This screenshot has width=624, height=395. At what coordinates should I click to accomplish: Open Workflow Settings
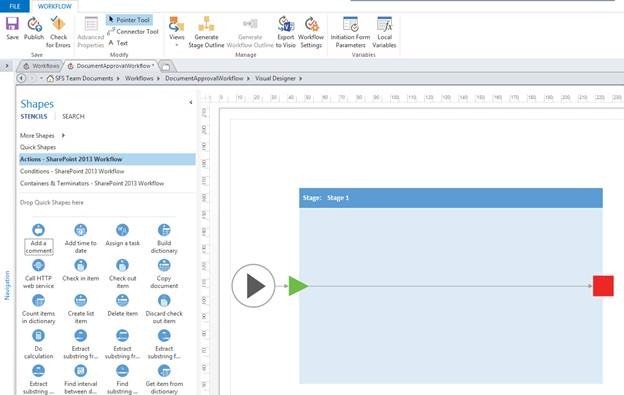311,32
